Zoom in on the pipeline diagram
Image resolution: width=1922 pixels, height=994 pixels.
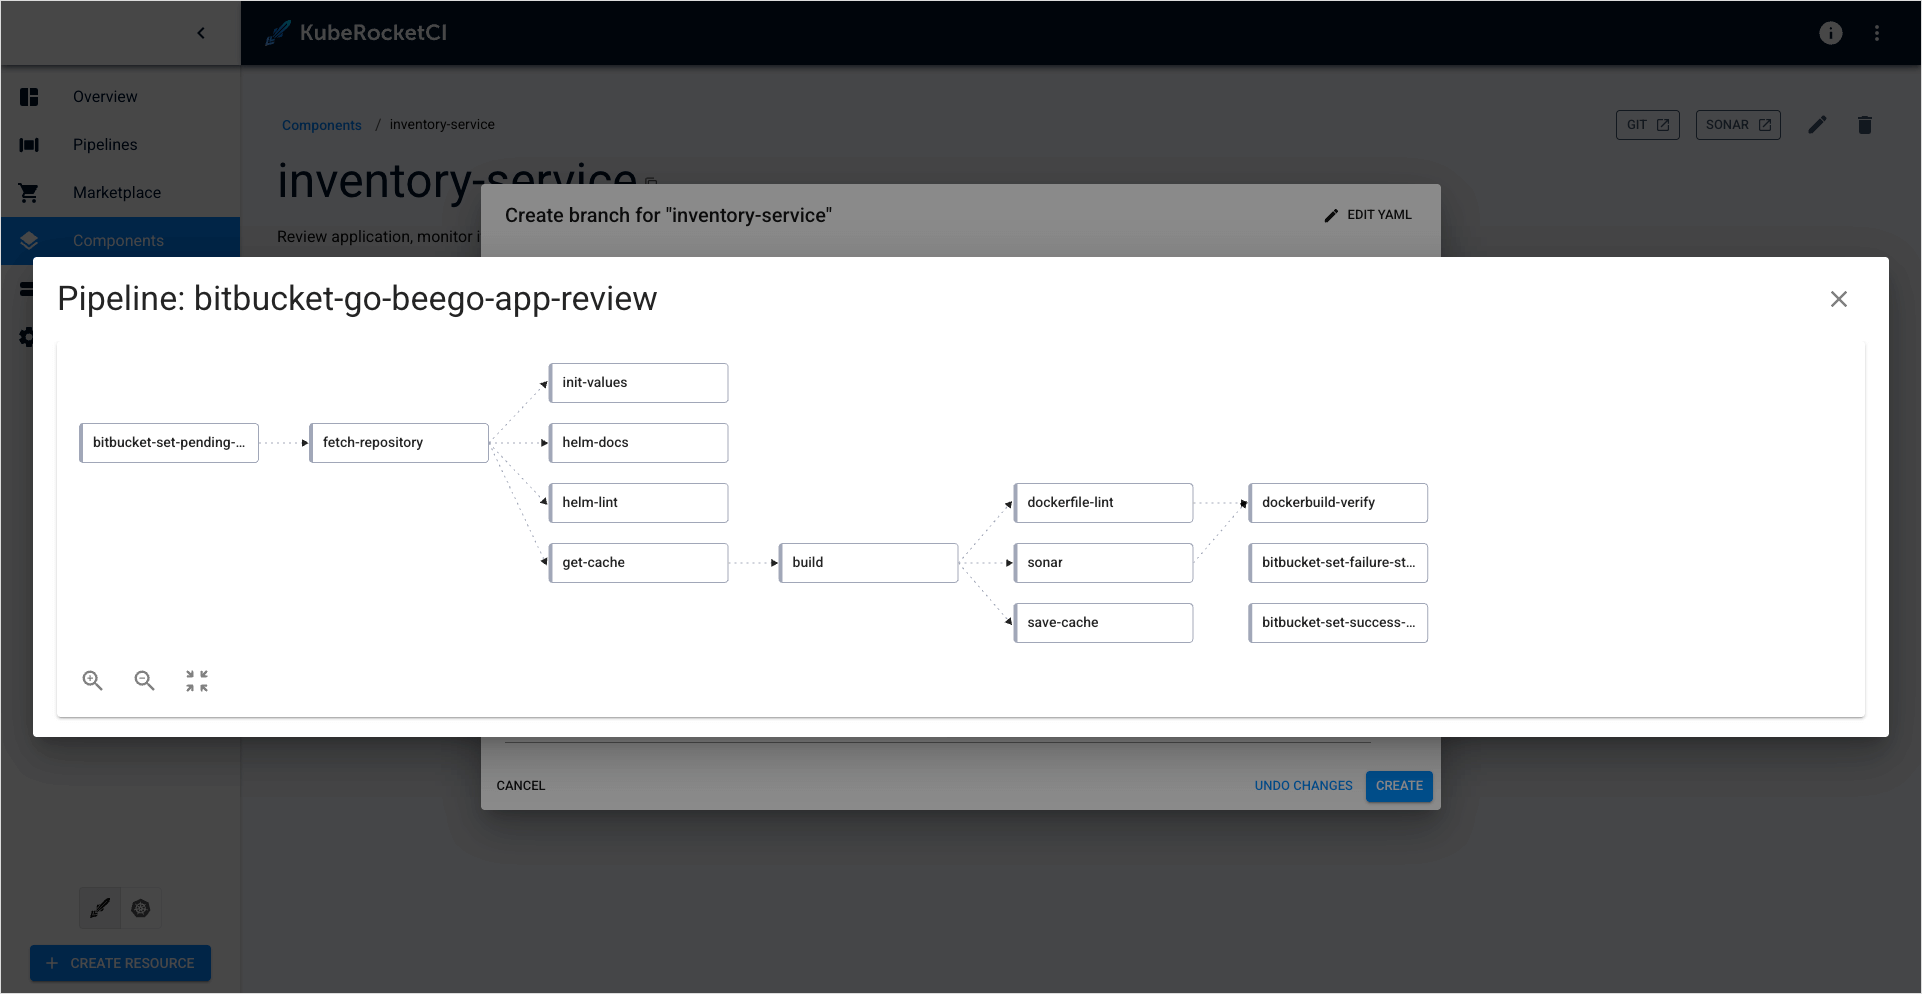click(x=92, y=681)
